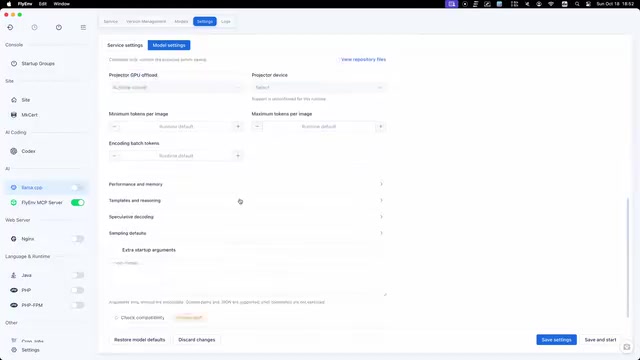Image resolution: width=640 pixels, height=360 pixels.
Task: Decrease Maximum tokens per image value
Action: coord(257,127)
